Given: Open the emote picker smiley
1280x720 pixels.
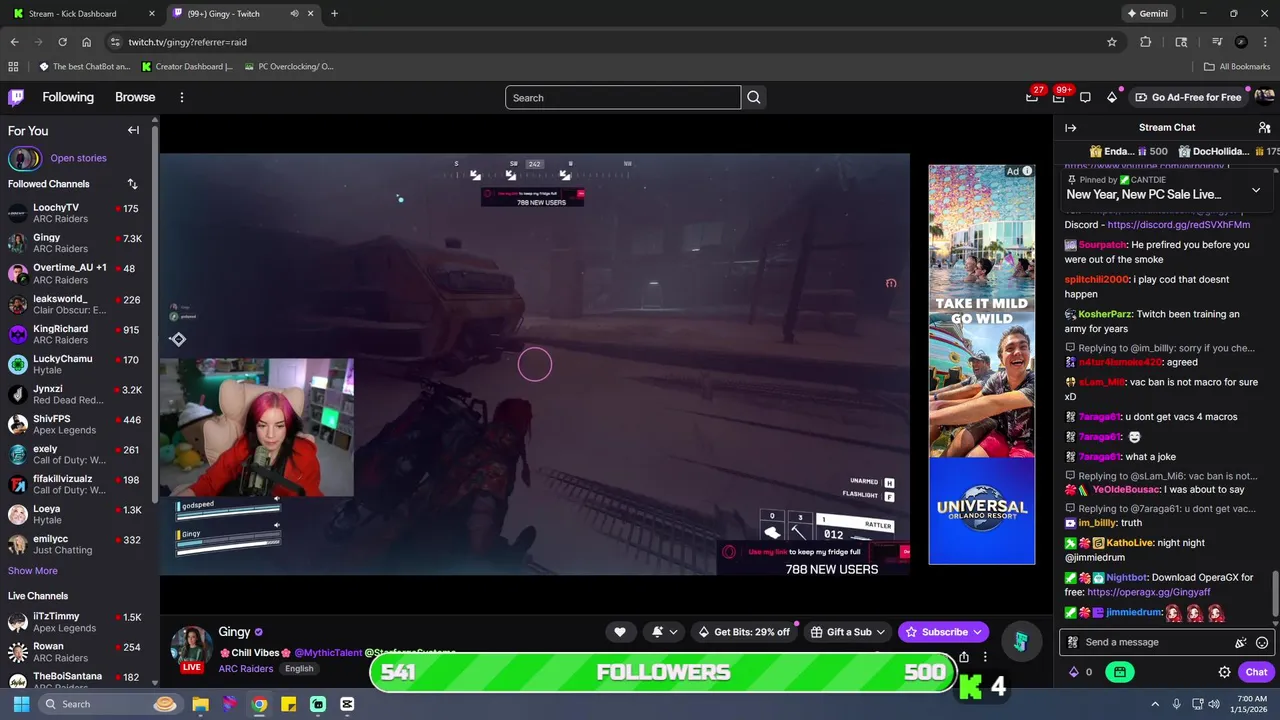Looking at the screenshot, I should point(1262,642).
